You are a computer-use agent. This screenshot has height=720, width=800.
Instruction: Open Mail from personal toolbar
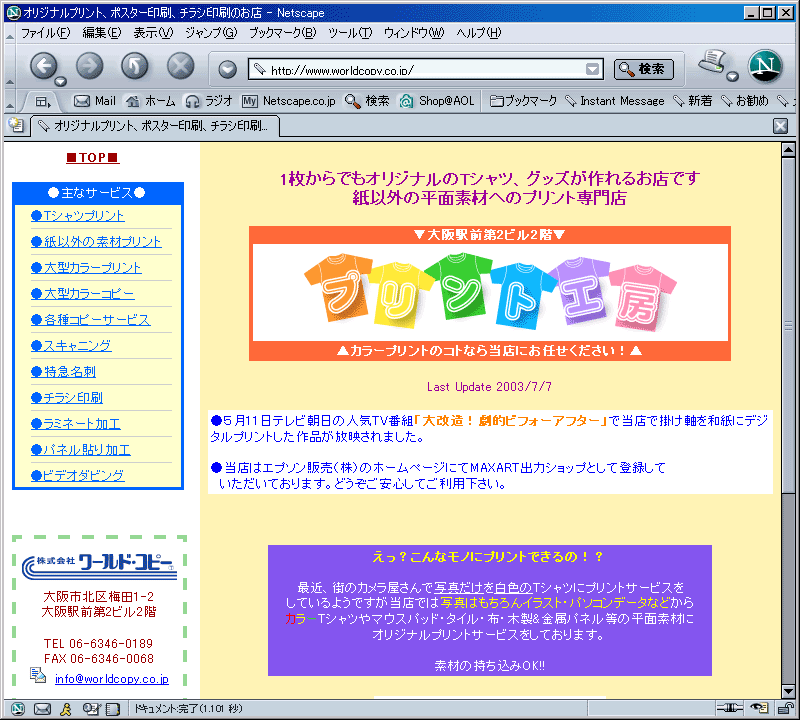coord(95,101)
